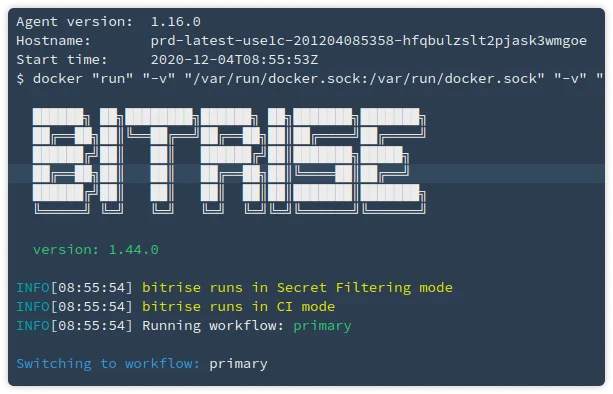
Task: Select start time 2020-12-04T08:55:53Z
Action: tap(234, 59)
